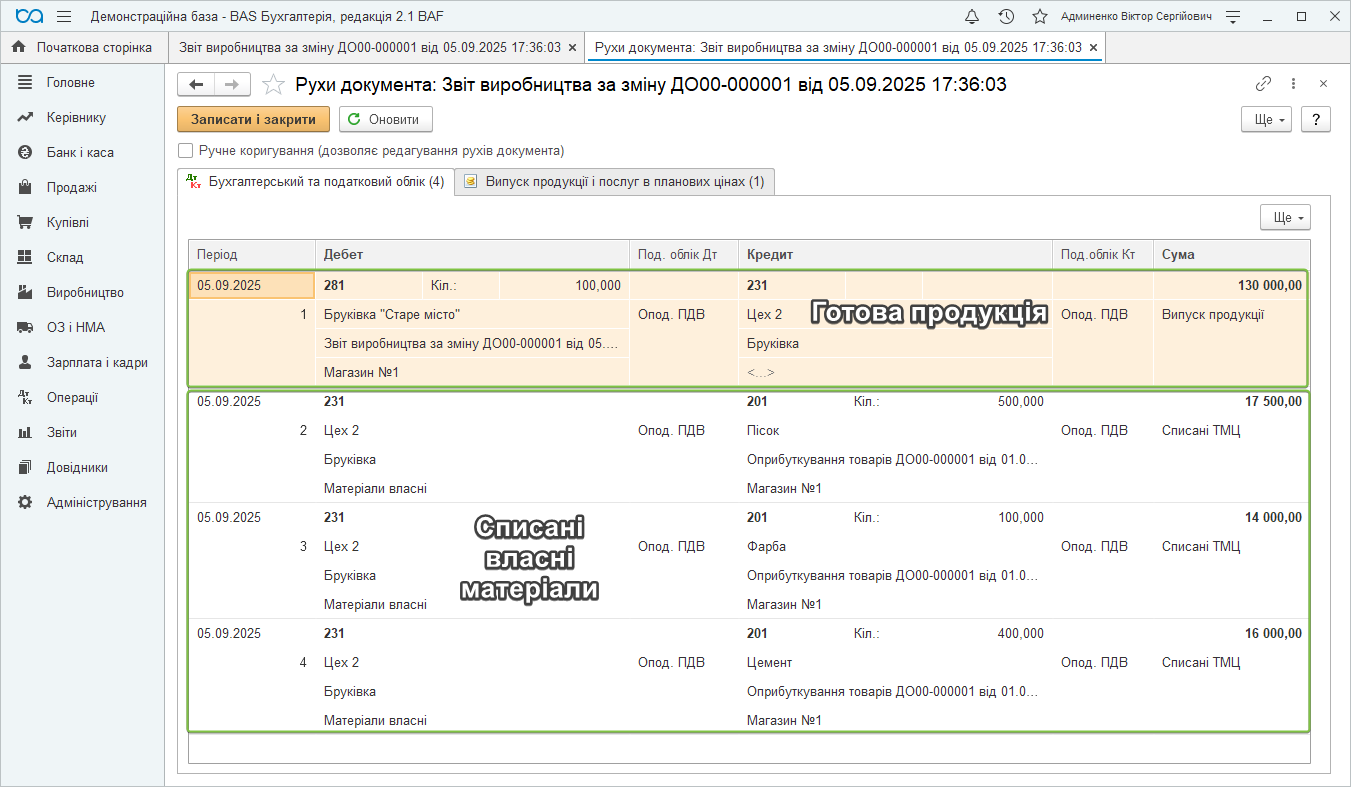Expand the top Ще dropdown

point(1266,120)
